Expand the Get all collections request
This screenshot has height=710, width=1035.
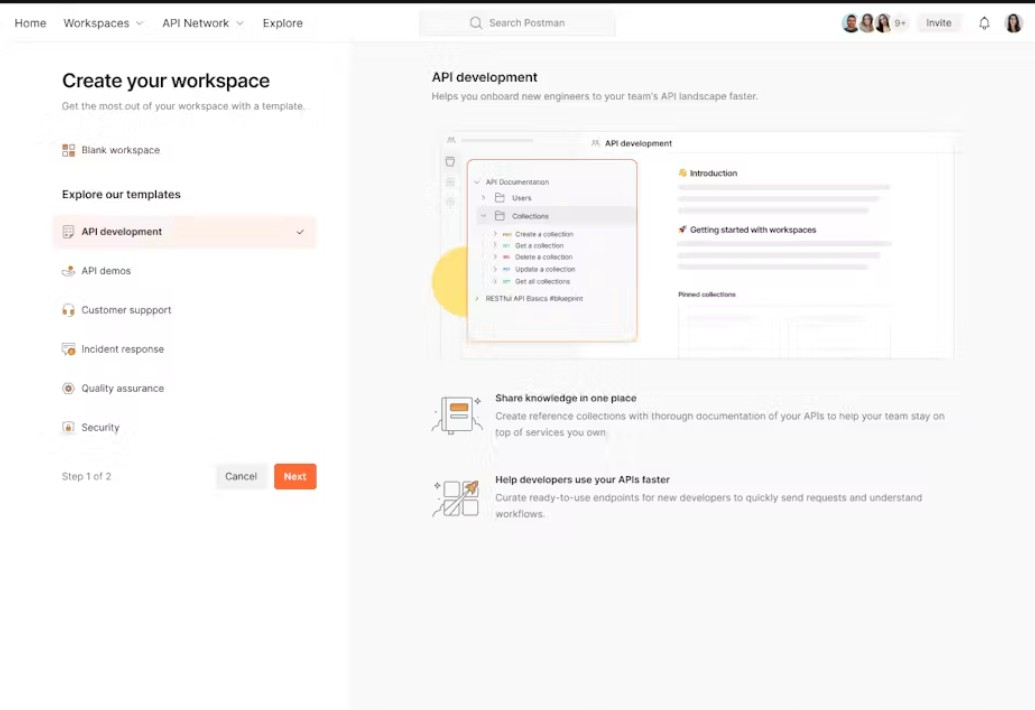click(495, 281)
